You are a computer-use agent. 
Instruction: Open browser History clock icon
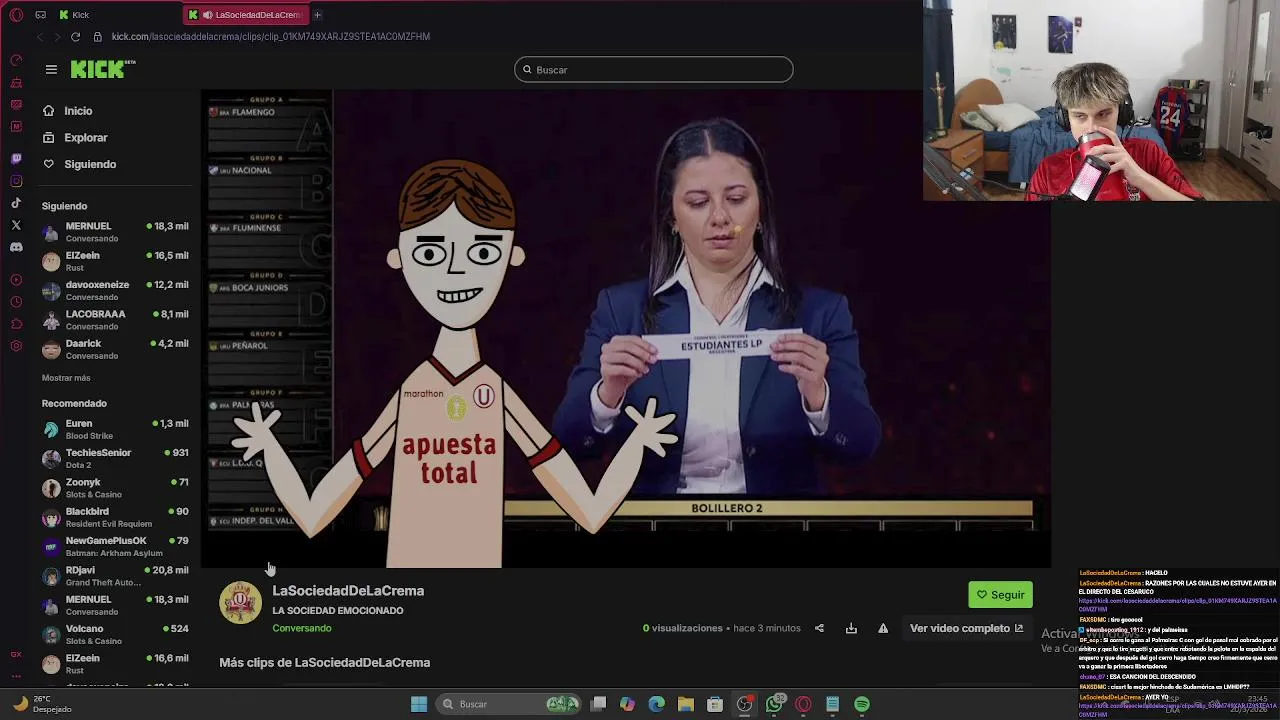(16, 302)
